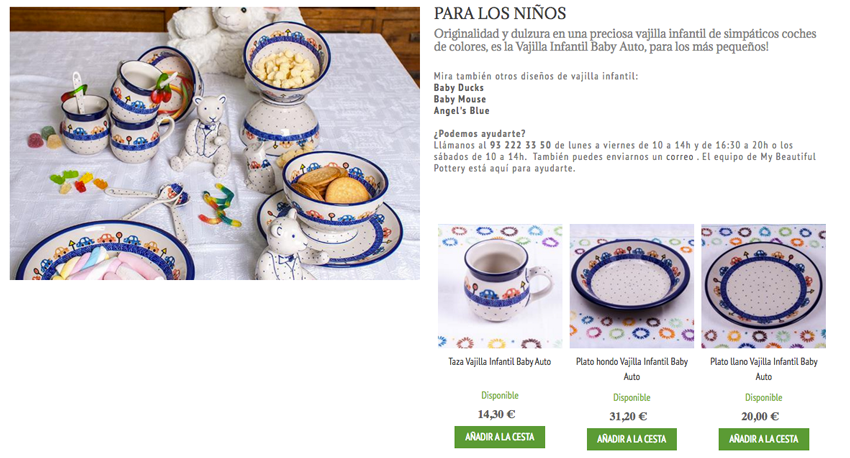Open the Angel's Blue design link
850x458 pixels.
pos(461,111)
